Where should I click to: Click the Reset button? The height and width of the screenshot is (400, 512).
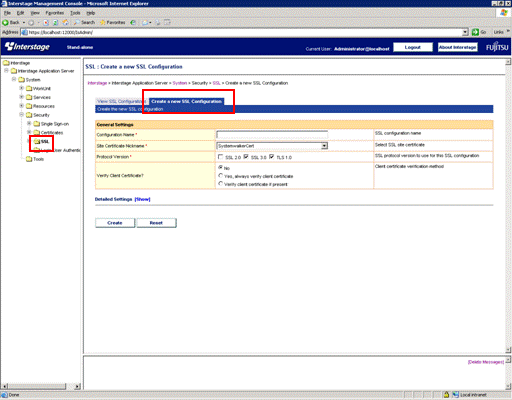pos(156,223)
